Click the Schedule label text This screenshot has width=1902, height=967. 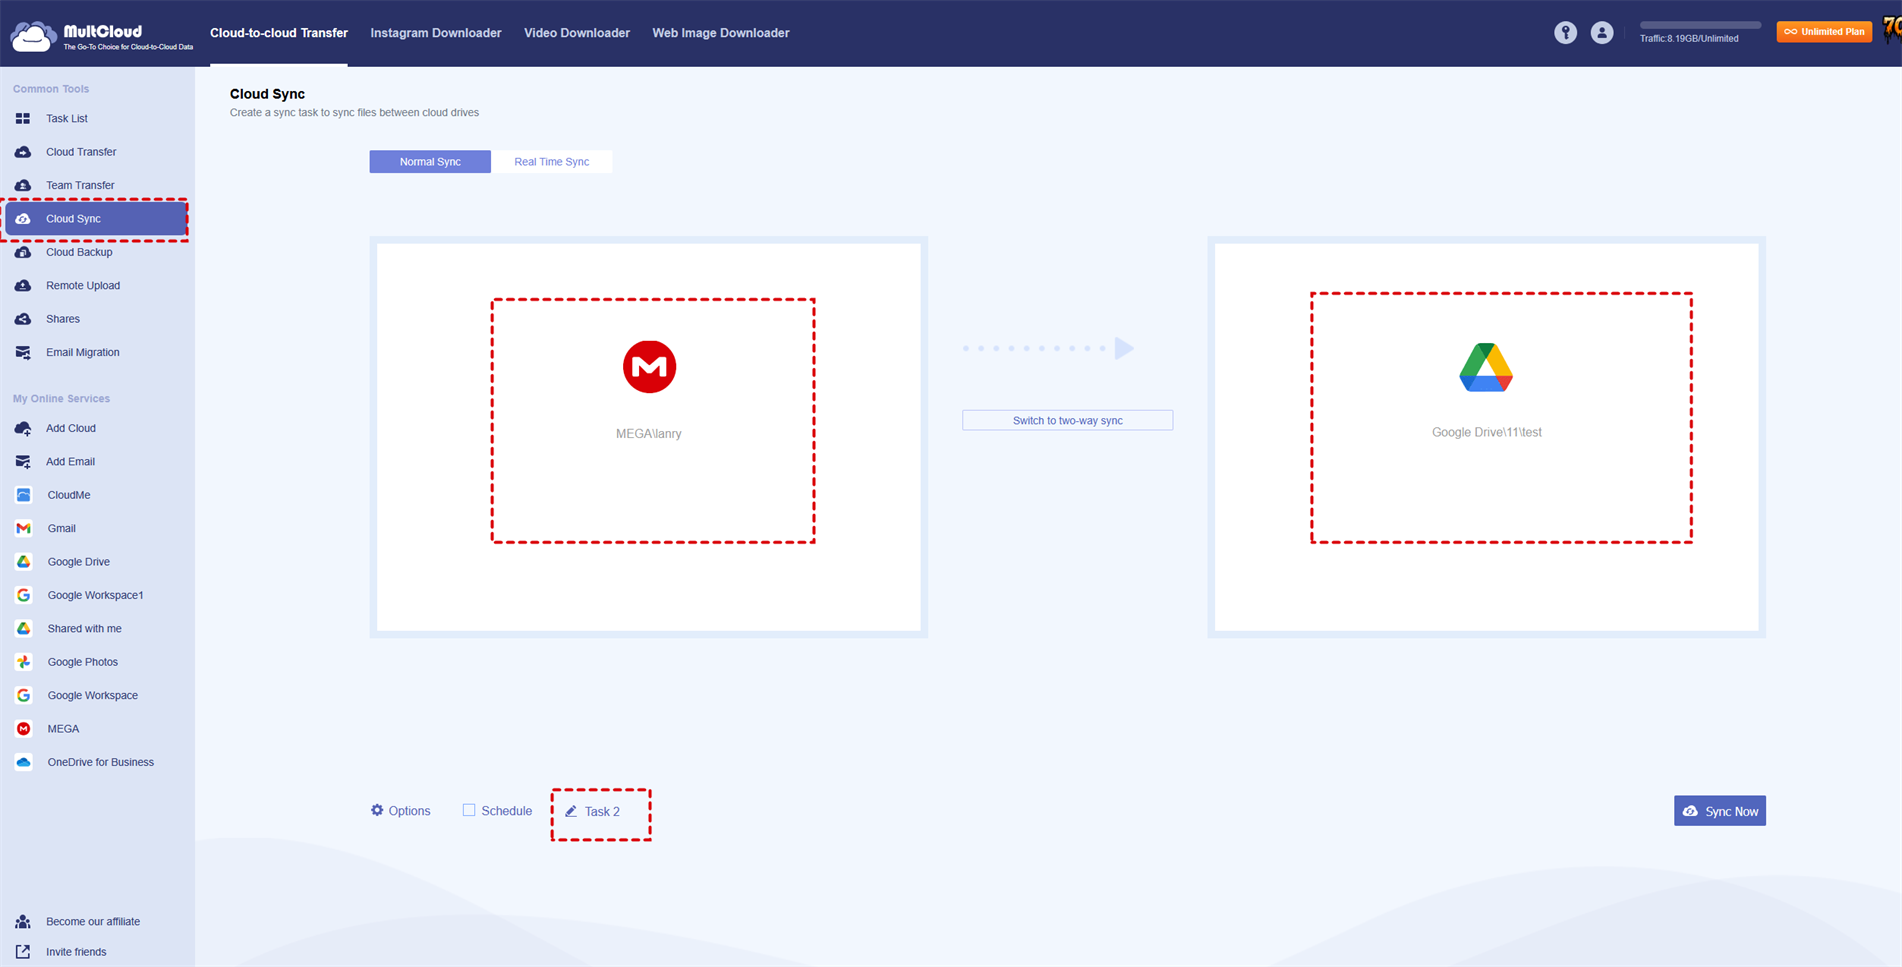(506, 811)
